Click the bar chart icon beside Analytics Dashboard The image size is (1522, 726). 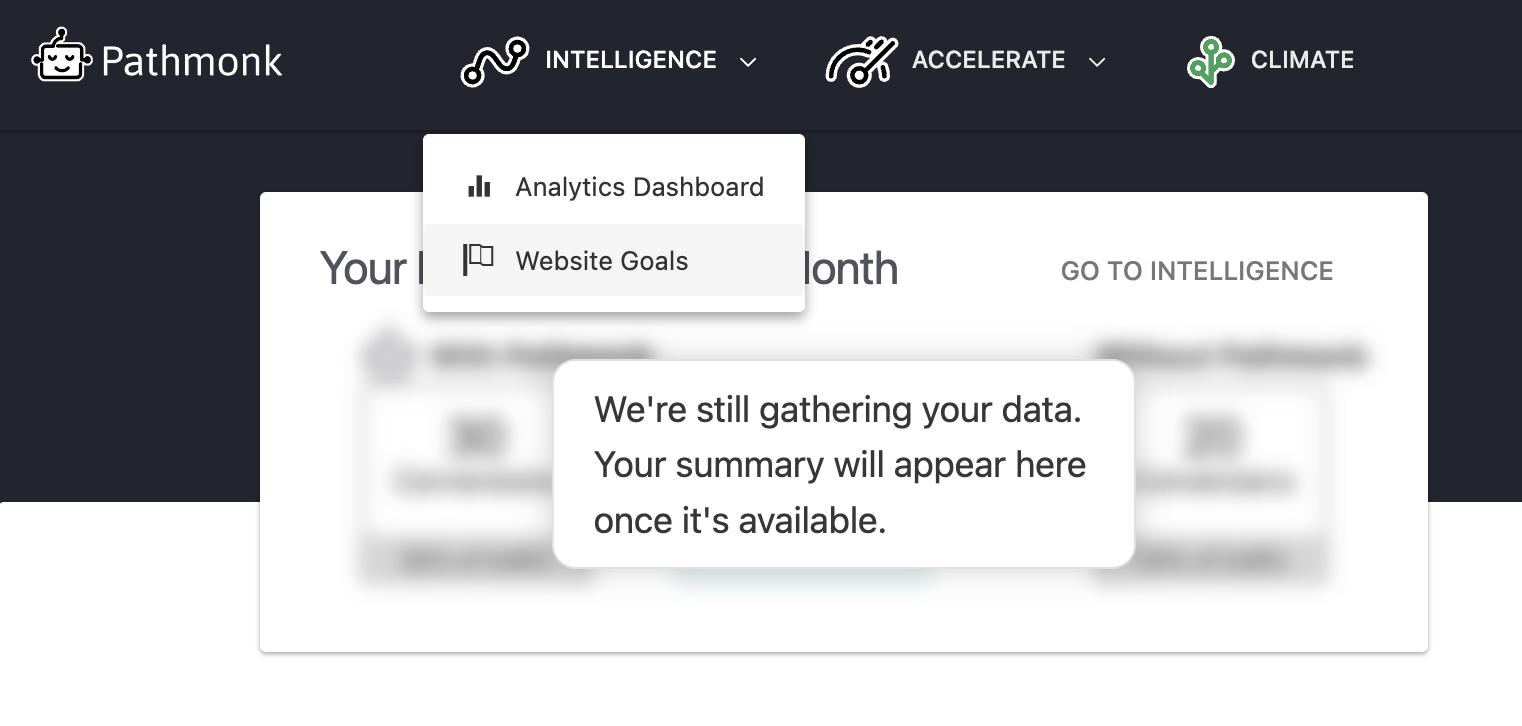[x=479, y=186]
